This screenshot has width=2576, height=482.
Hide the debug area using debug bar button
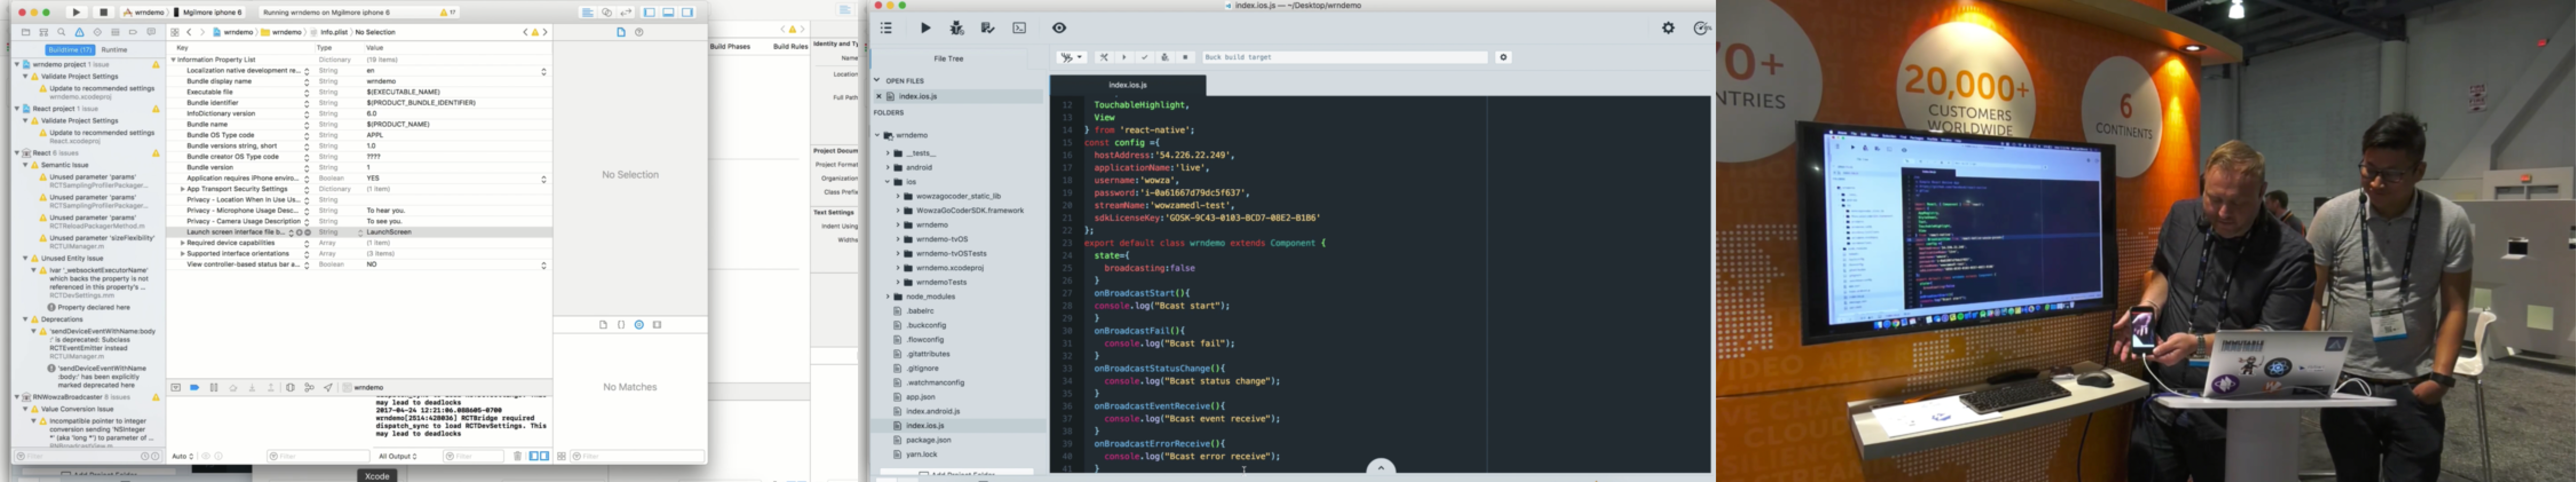pos(176,388)
